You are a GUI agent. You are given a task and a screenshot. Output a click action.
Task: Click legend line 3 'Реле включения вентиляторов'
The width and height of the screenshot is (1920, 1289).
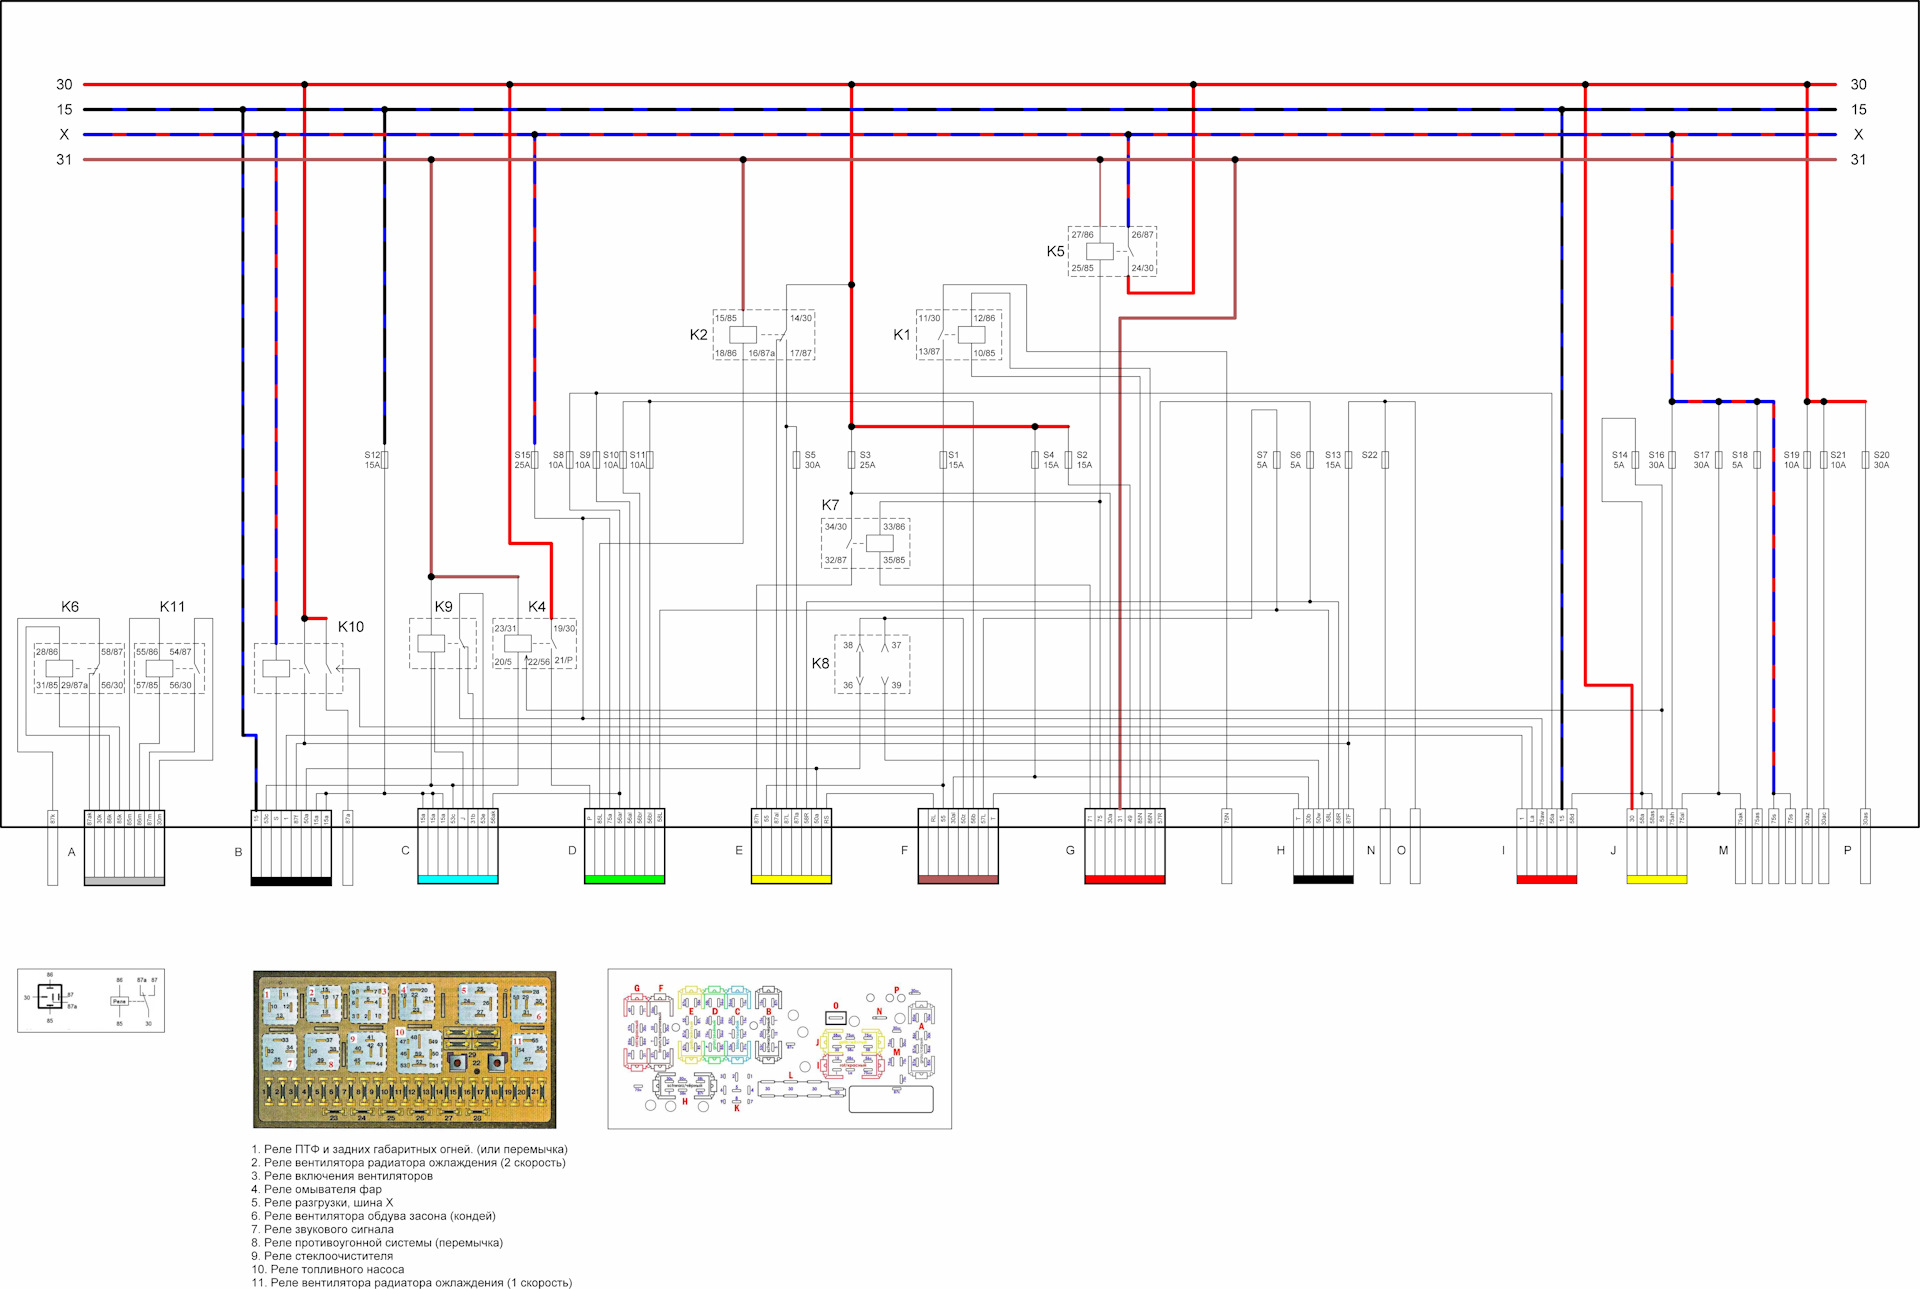click(342, 1176)
